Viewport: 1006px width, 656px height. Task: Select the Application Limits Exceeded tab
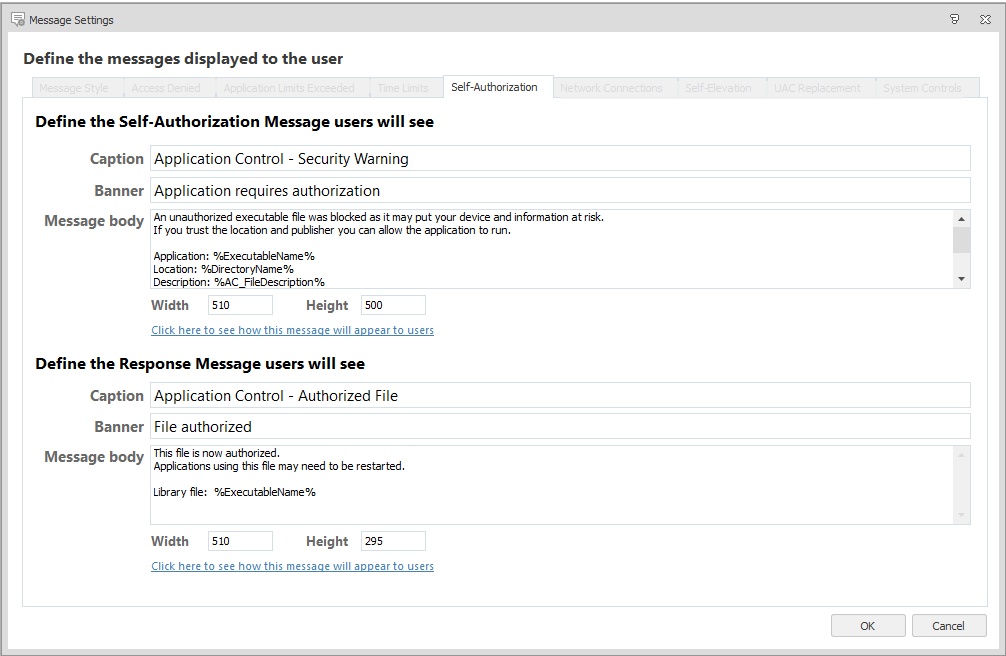tap(288, 88)
